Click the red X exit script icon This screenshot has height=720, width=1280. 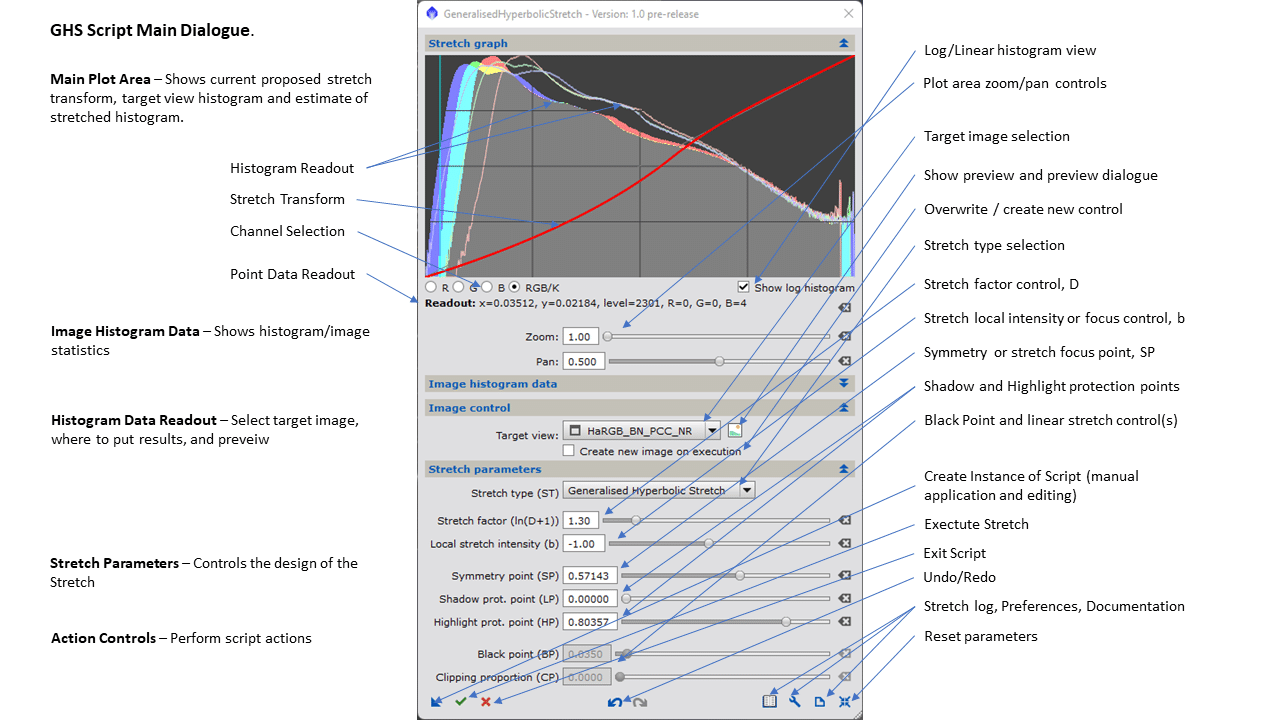486,702
